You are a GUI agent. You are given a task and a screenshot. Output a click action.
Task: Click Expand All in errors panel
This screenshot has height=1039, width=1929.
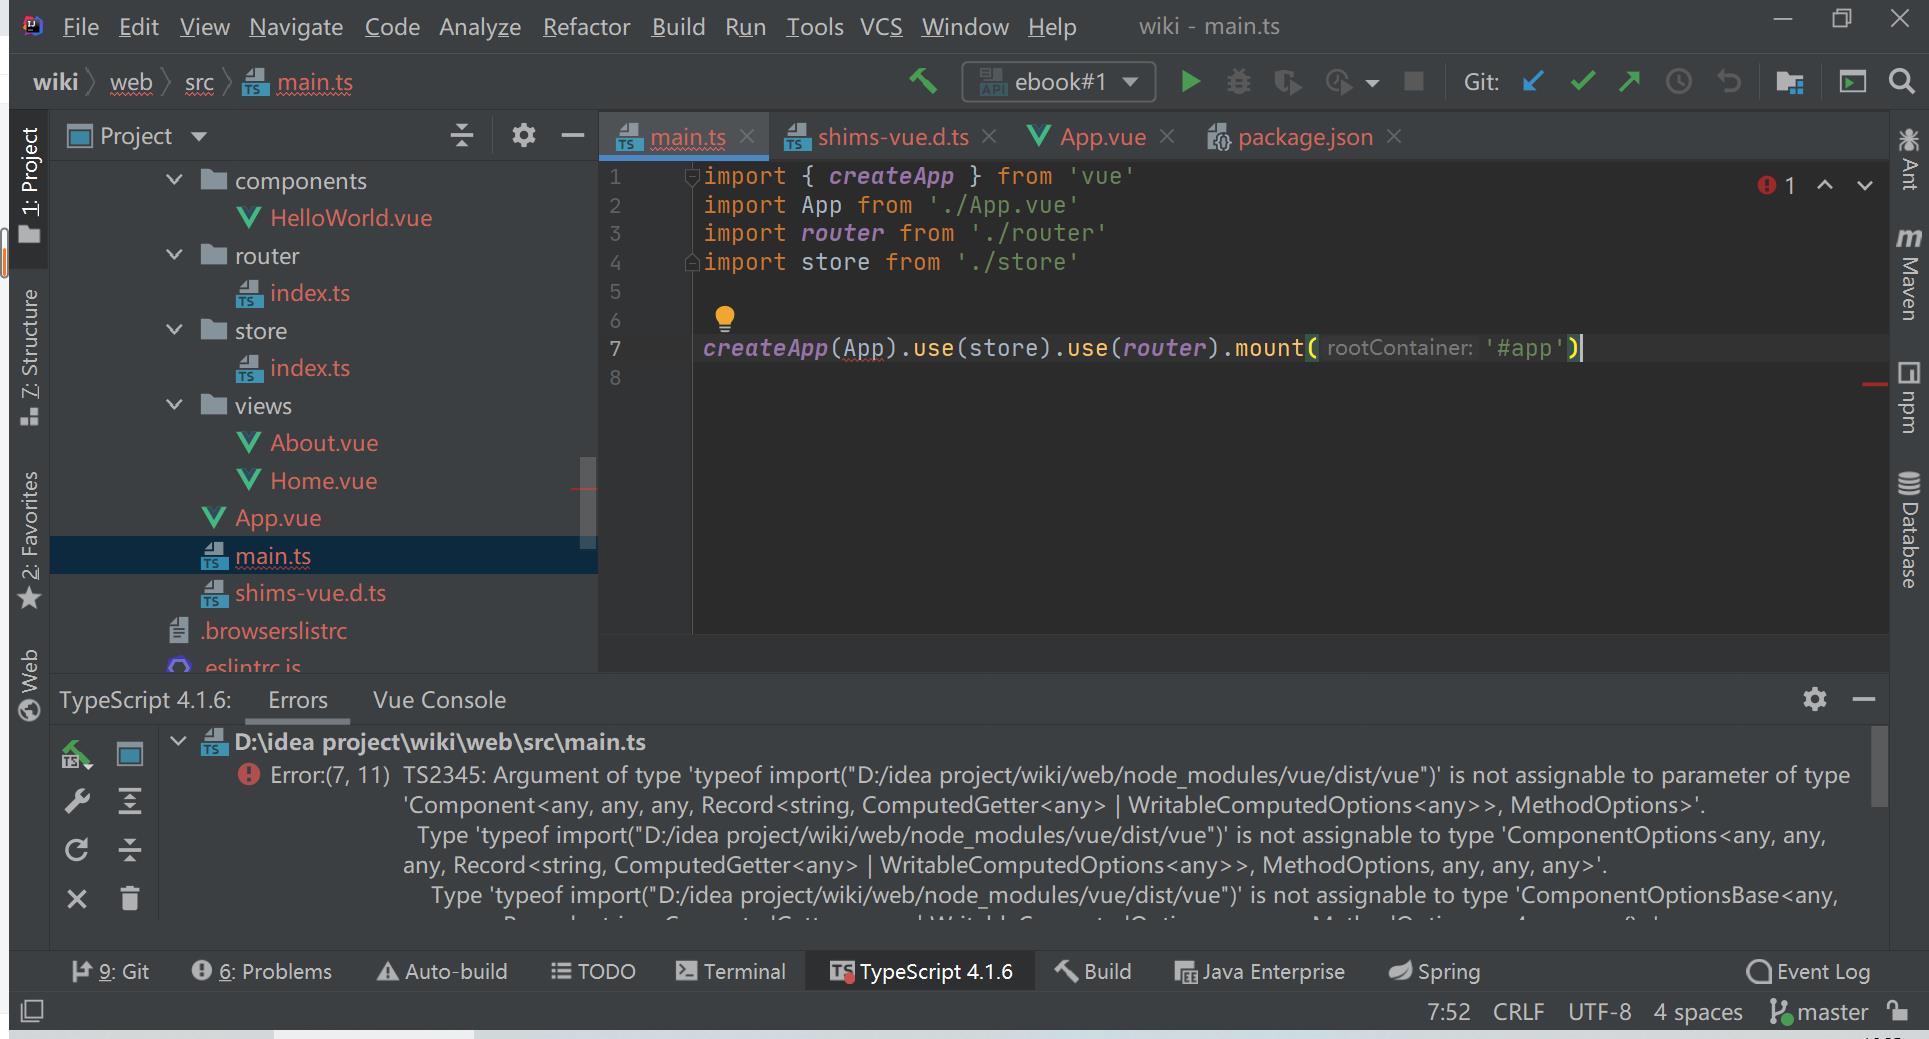coord(129,801)
